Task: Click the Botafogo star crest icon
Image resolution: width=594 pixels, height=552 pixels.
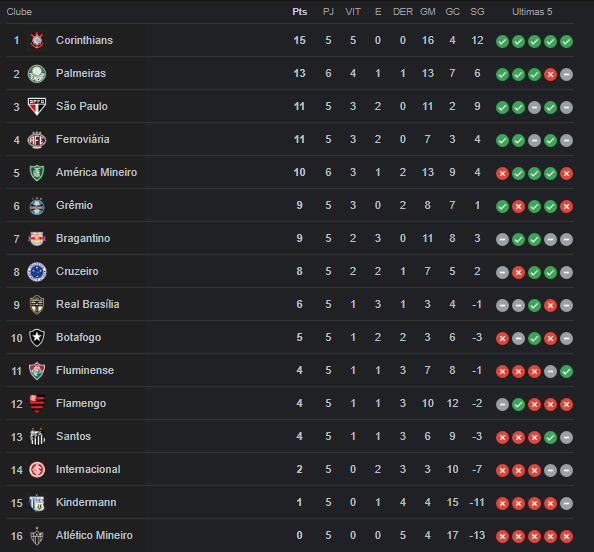Action: [37, 338]
